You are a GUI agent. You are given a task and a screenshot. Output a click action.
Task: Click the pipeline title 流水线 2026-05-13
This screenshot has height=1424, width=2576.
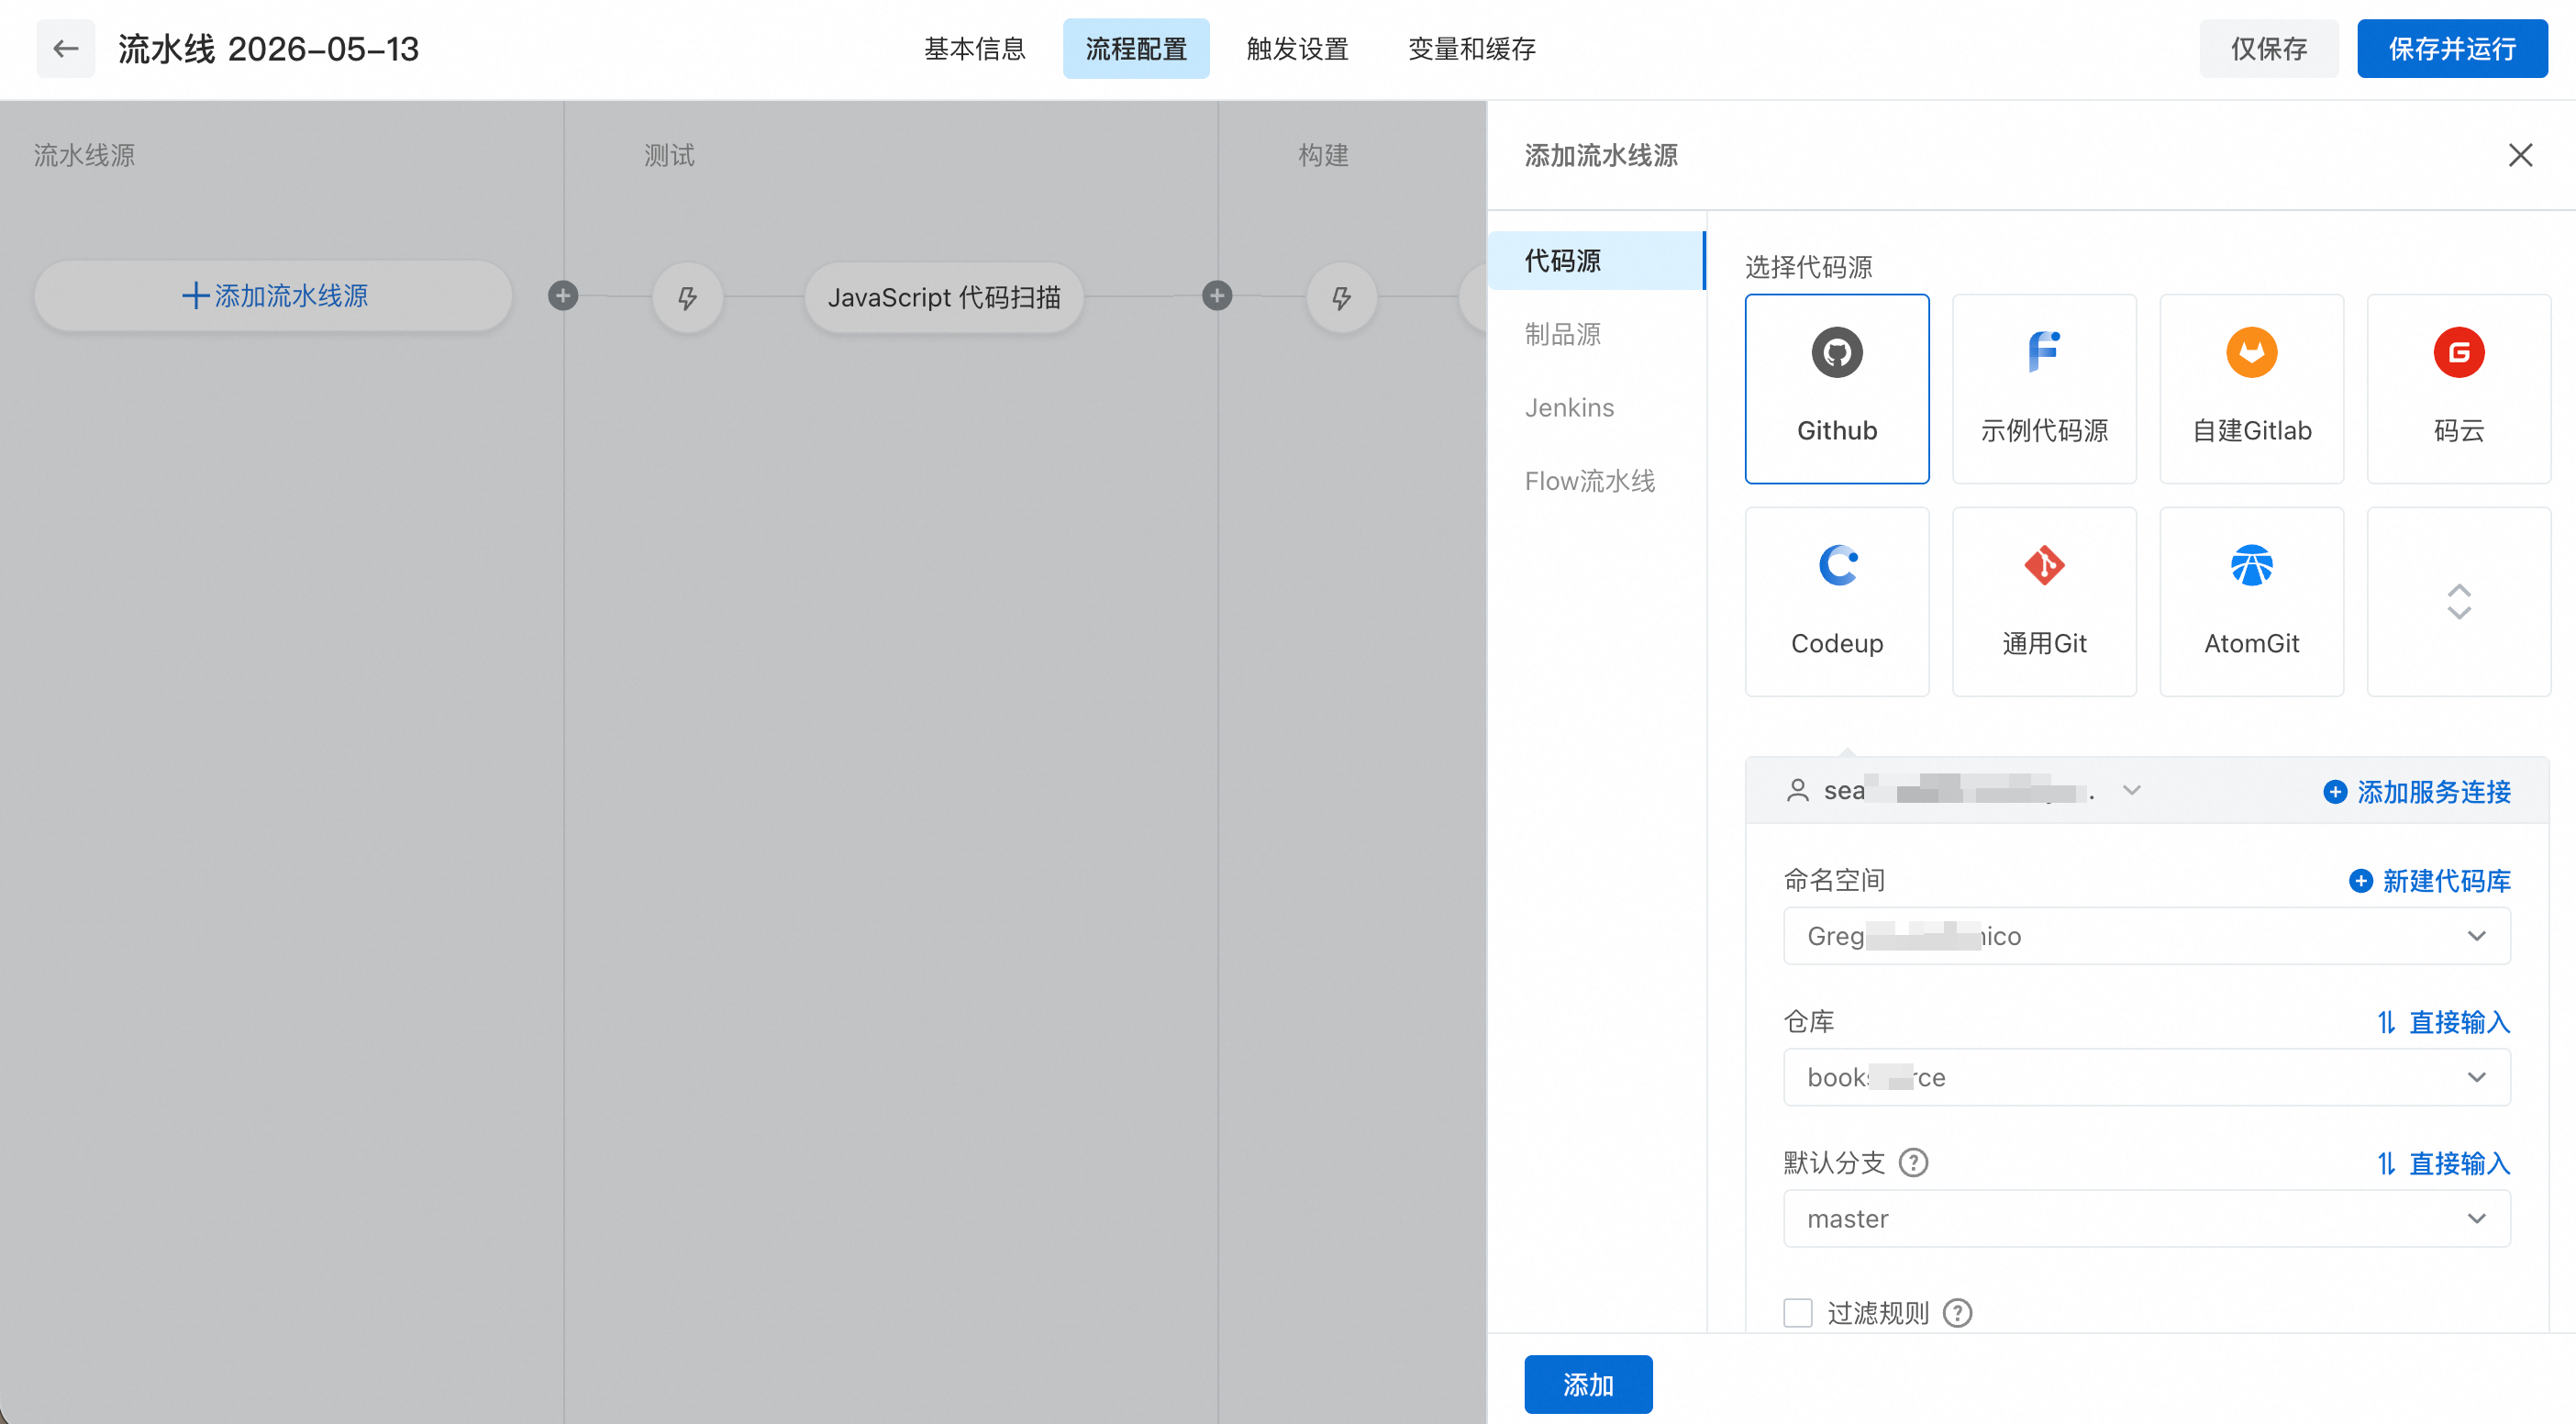tap(269, 48)
